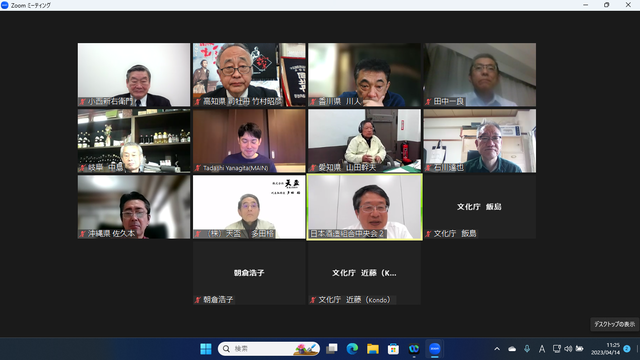
Task: Open the Webex app in the taskbar
Action: point(414,349)
